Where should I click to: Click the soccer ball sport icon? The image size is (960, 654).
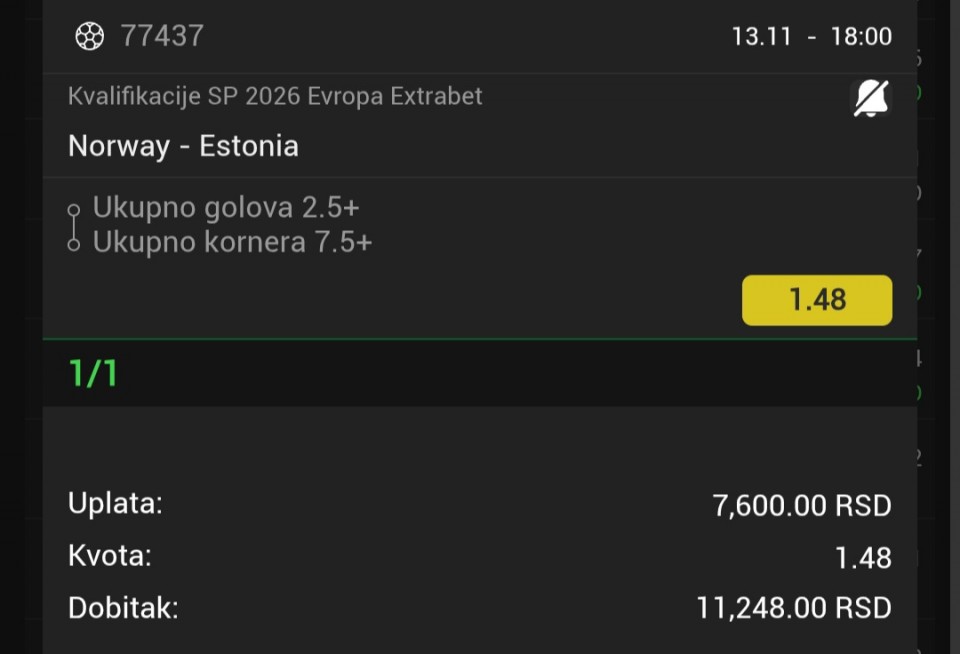(89, 37)
